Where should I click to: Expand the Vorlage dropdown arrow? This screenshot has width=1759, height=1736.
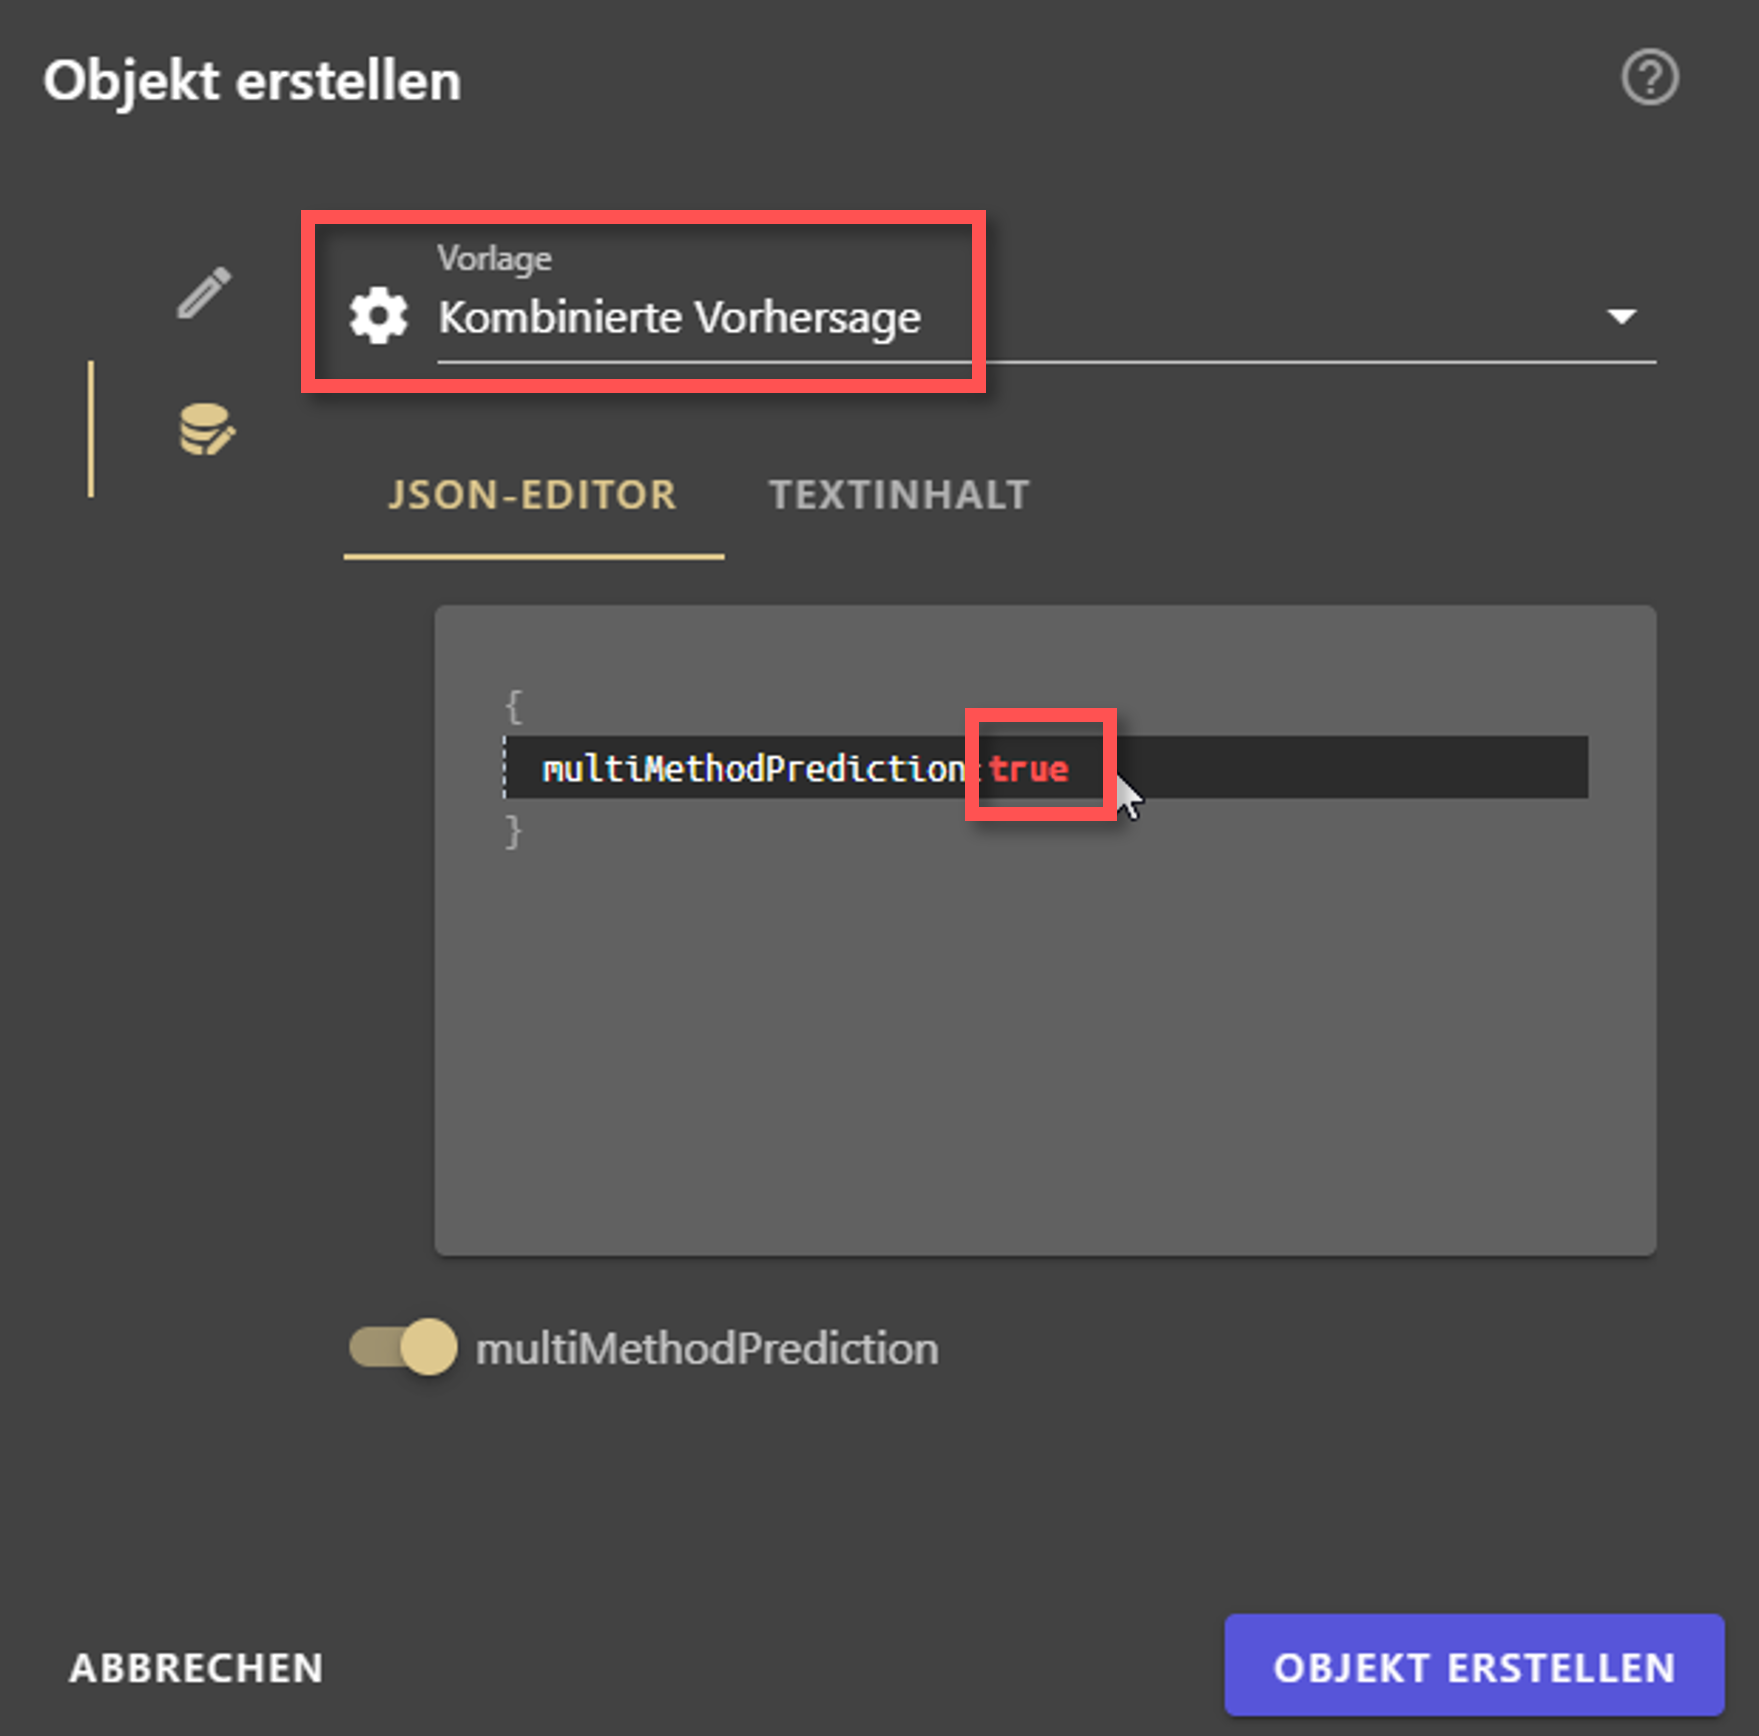pyautogui.click(x=1621, y=317)
